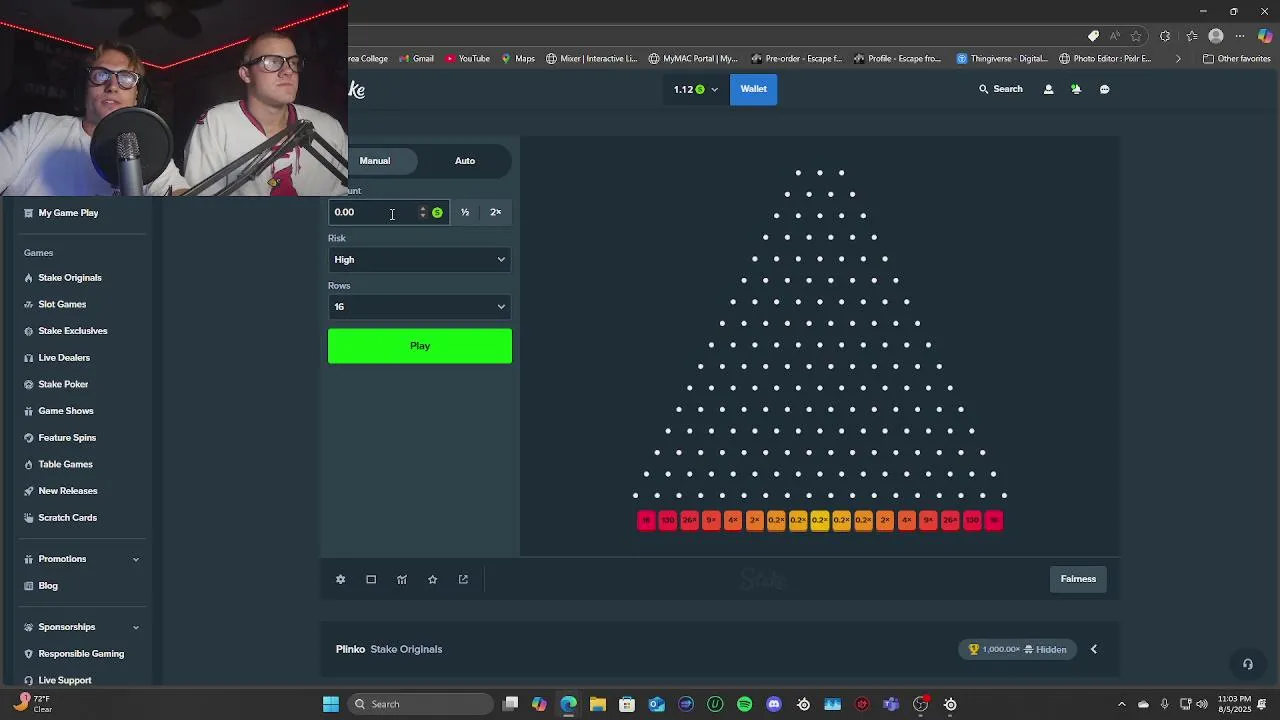Halve the bet with the ½ button
Image resolution: width=1280 pixels, height=720 pixels.
[465, 212]
